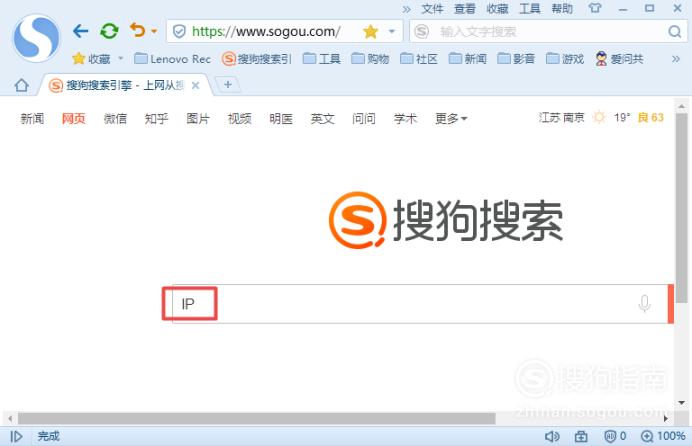
Task: Click the skin shirt icon
Action: click(594, 8)
